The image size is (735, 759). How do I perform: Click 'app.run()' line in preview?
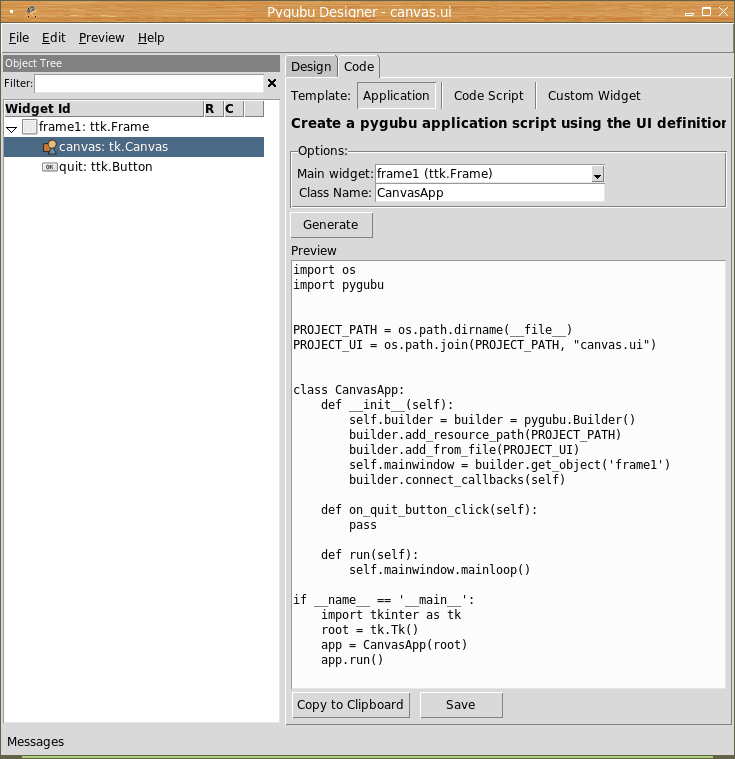[352, 660]
